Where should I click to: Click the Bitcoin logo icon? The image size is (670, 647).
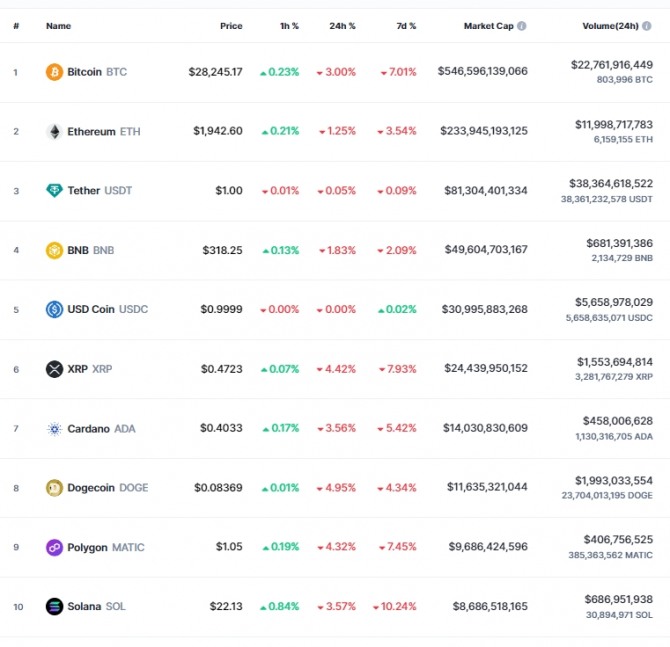coord(54,72)
